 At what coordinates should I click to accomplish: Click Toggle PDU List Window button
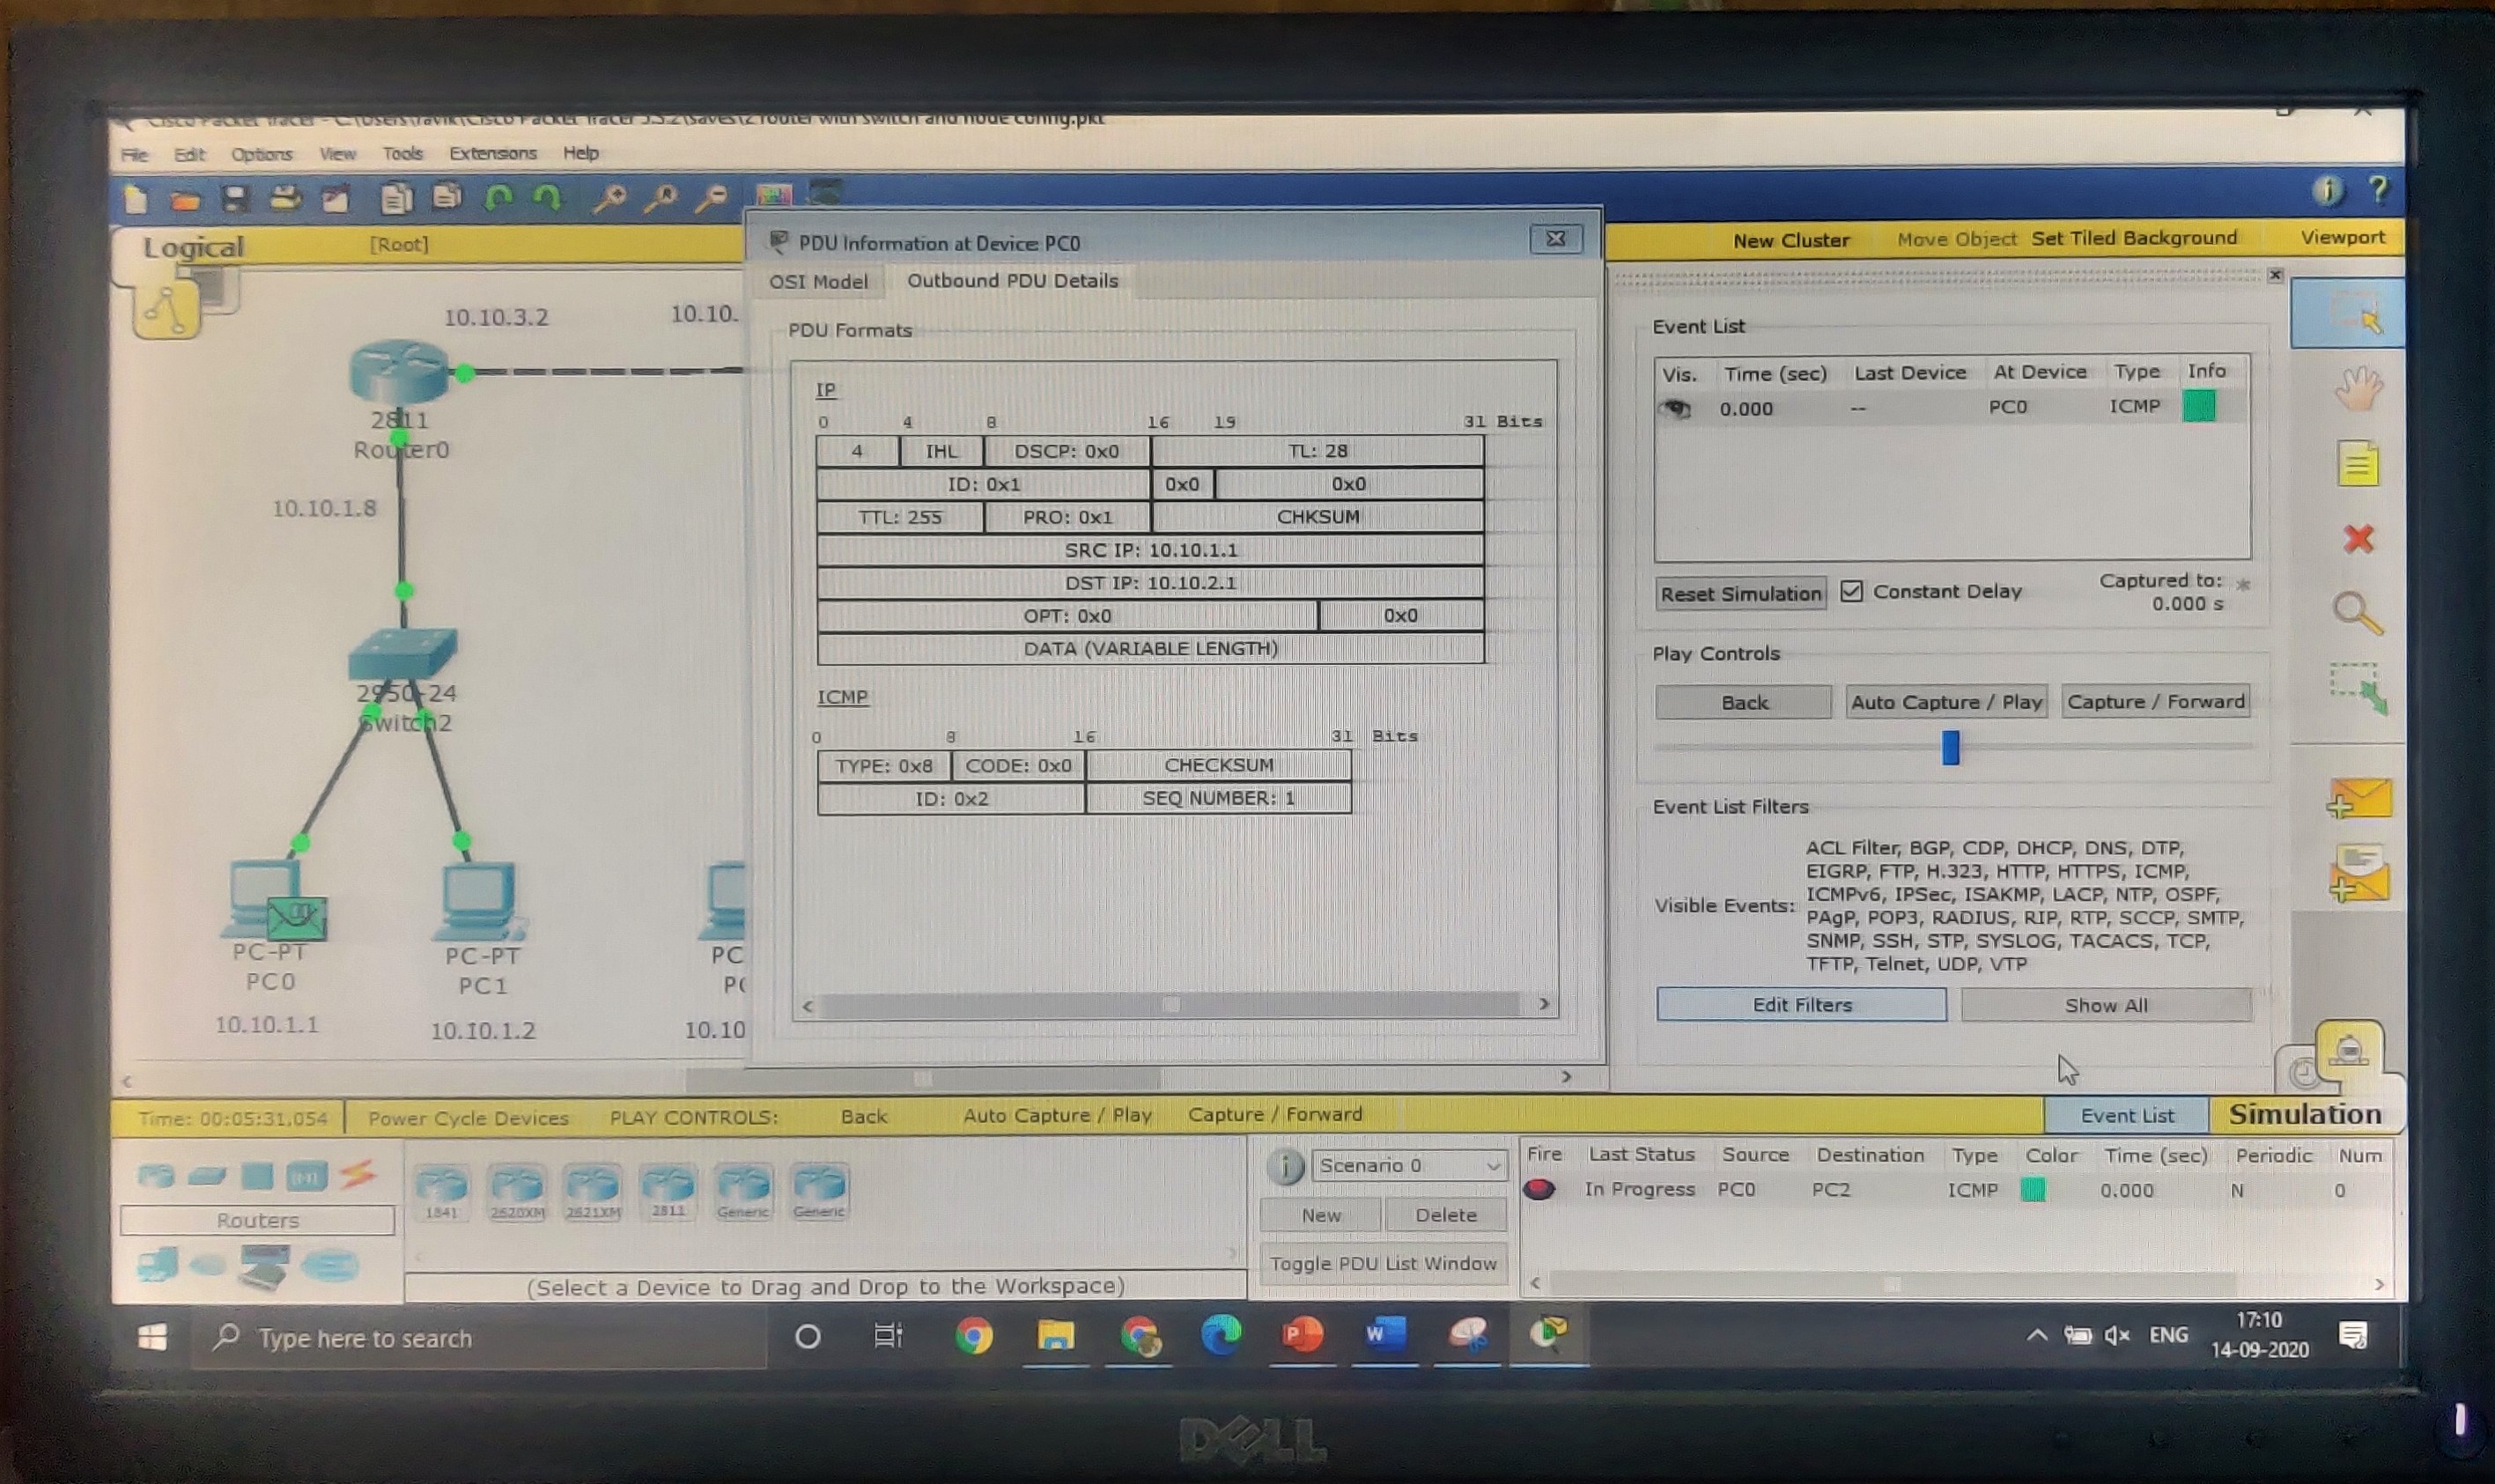1383,1264
